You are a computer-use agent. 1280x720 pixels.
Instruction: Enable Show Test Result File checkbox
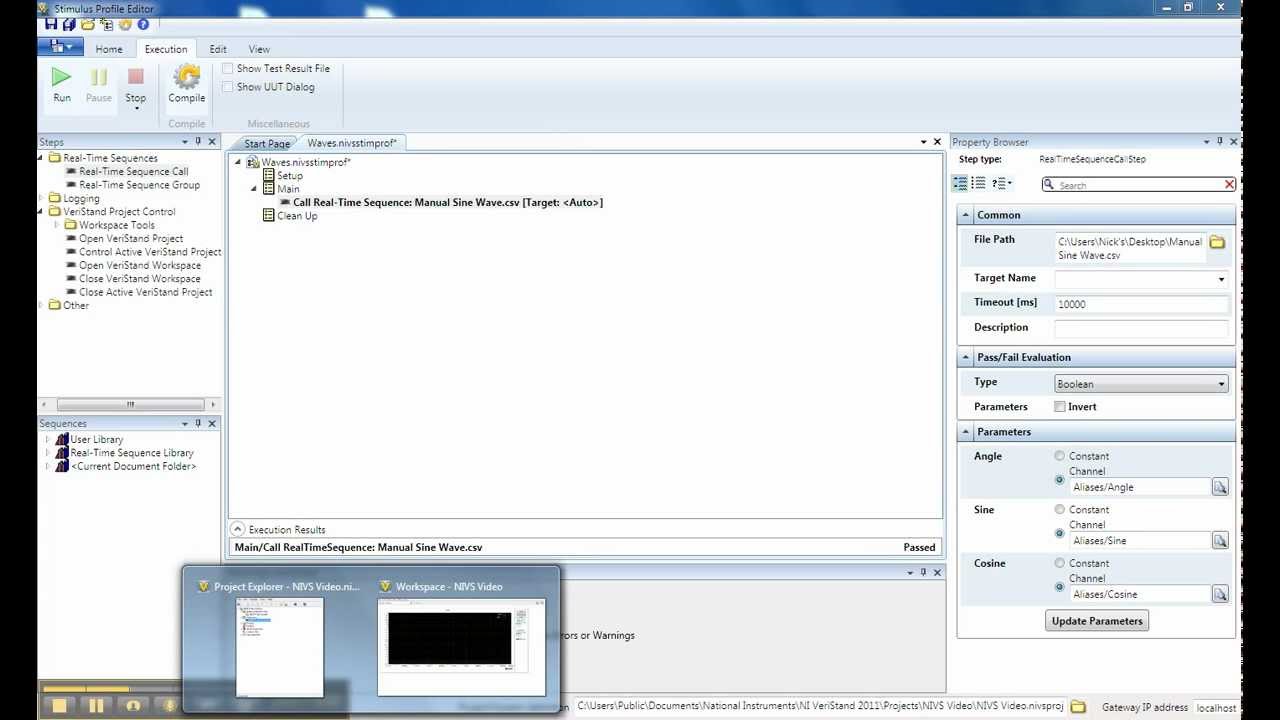pyautogui.click(x=228, y=68)
